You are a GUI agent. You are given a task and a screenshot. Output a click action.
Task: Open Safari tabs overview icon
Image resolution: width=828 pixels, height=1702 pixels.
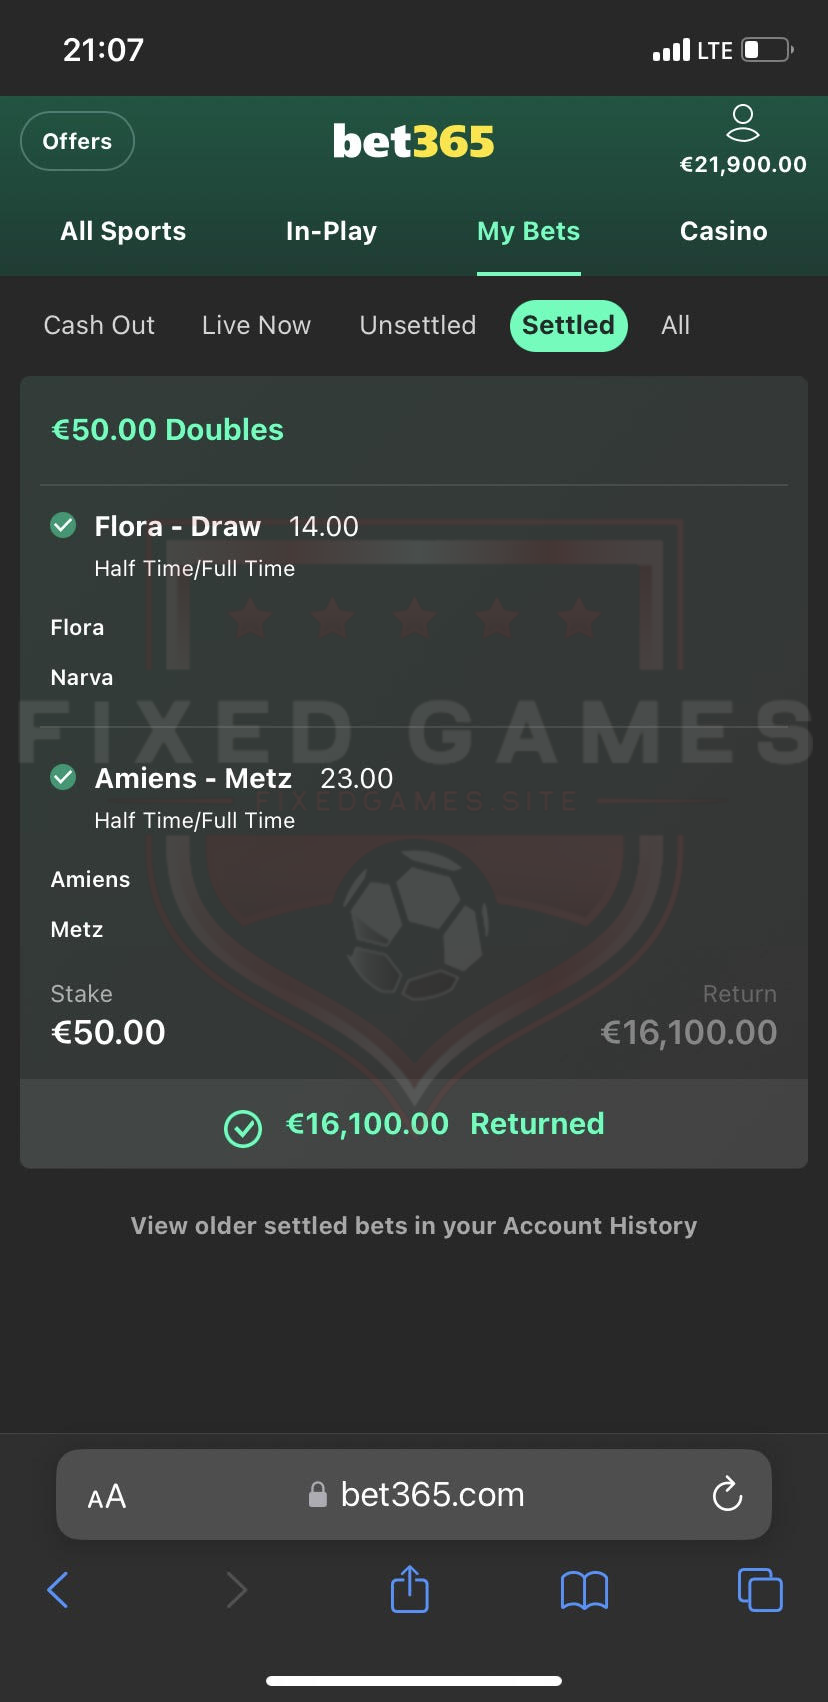[x=759, y=1589]
